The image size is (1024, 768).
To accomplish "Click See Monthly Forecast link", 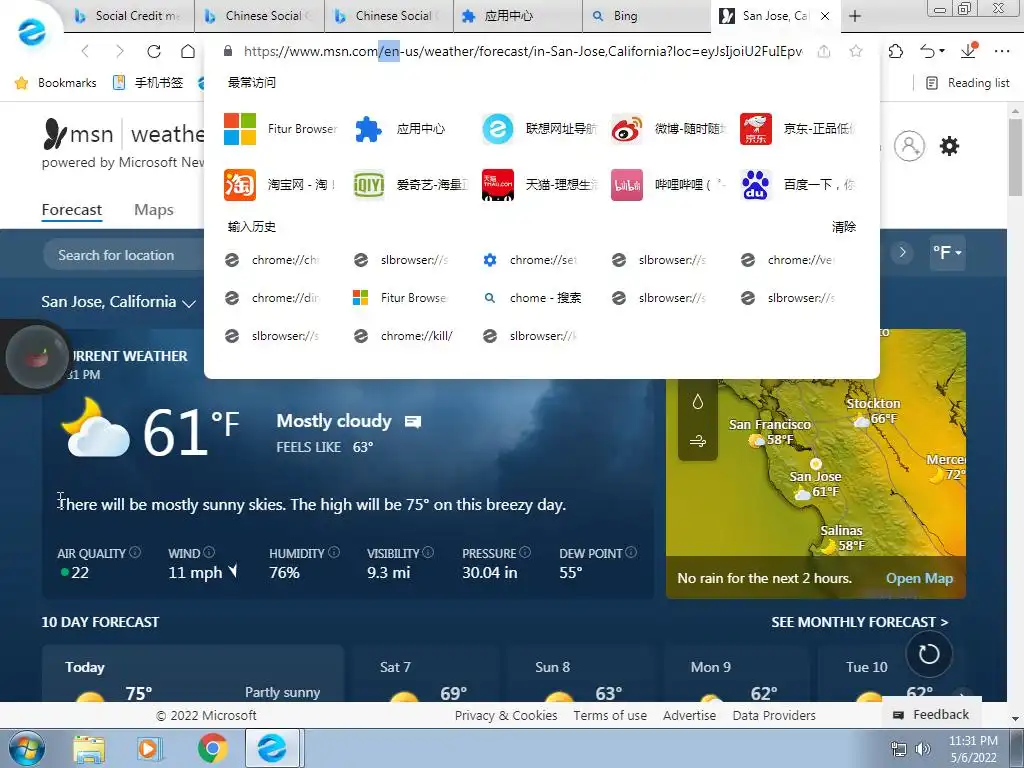I will [859, 622].
